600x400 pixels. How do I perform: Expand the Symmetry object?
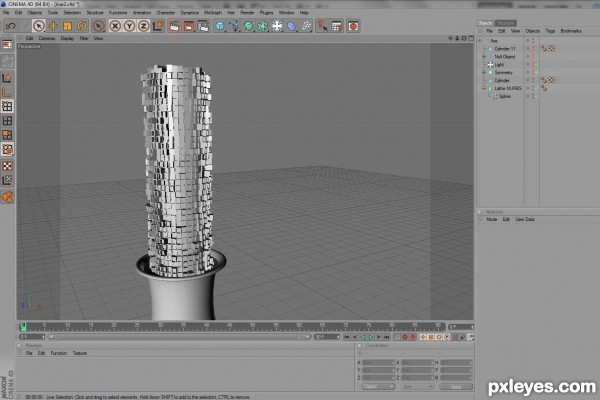click(484, 72)
